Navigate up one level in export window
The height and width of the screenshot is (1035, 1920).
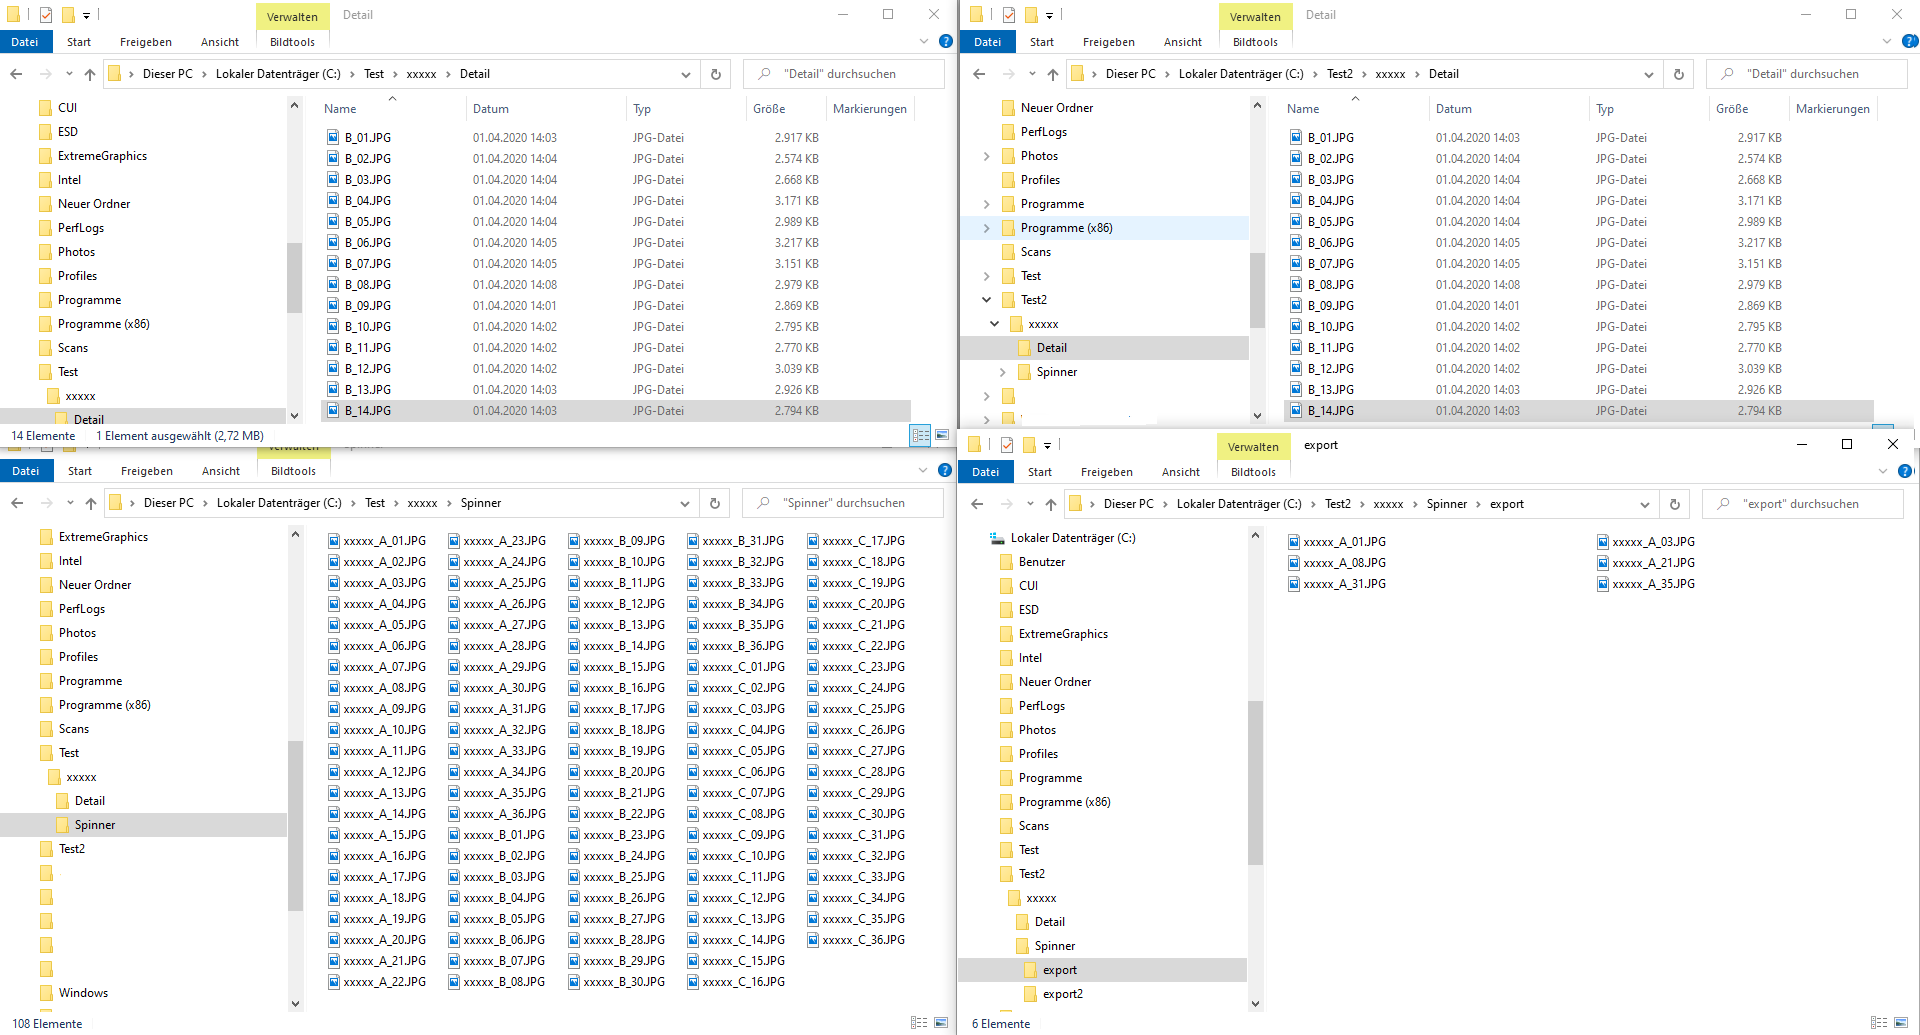pyautogui.click(x=1051, y=504)
